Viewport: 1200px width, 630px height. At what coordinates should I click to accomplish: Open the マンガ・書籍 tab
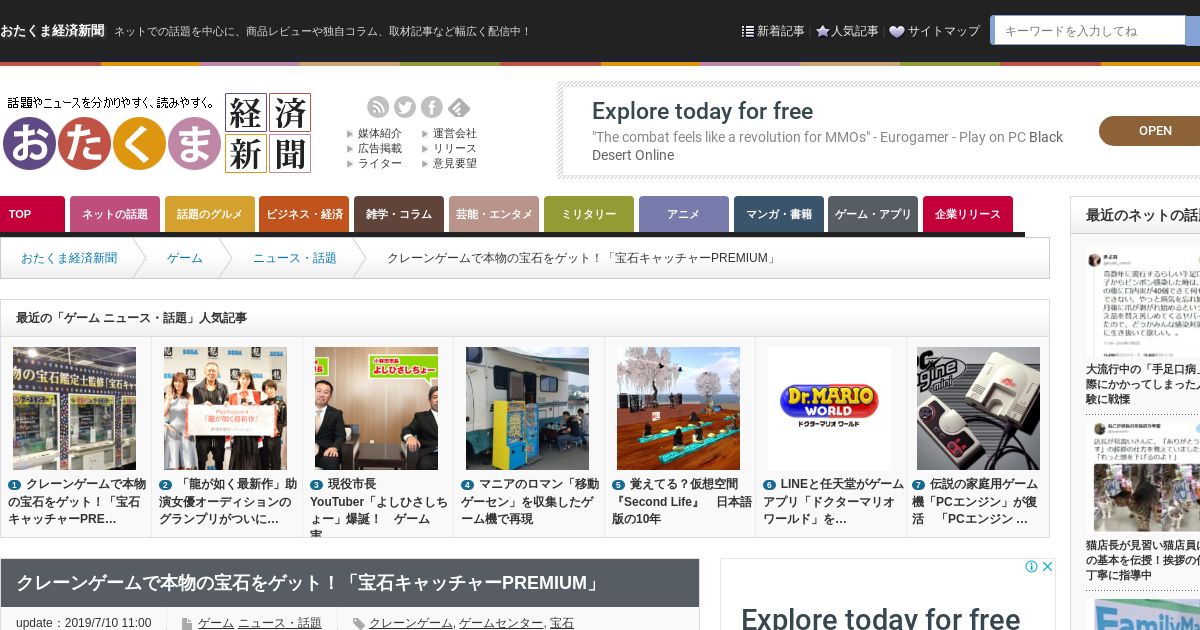pos(779,214)
